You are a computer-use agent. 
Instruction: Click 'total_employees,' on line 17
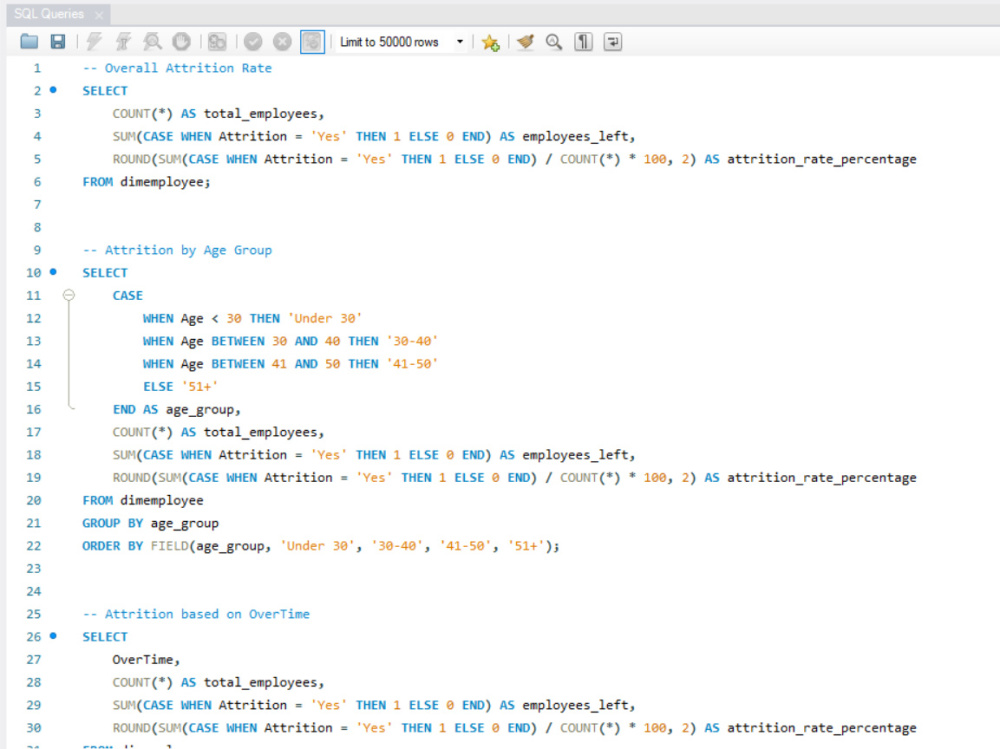tap(264, 433)
